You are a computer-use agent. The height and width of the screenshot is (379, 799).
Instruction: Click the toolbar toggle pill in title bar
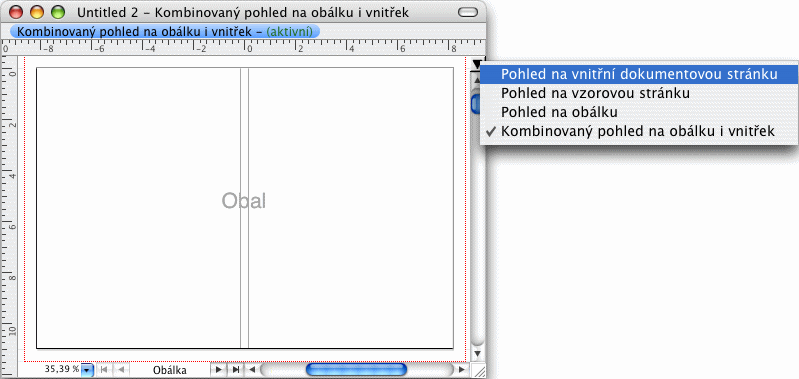(x=468, y=12)
